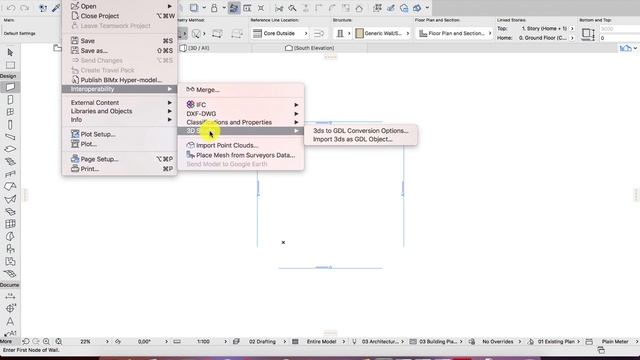640x360 pixels.
Task: Open Floor Plan and Section dropdown
Action: point(455,33)
